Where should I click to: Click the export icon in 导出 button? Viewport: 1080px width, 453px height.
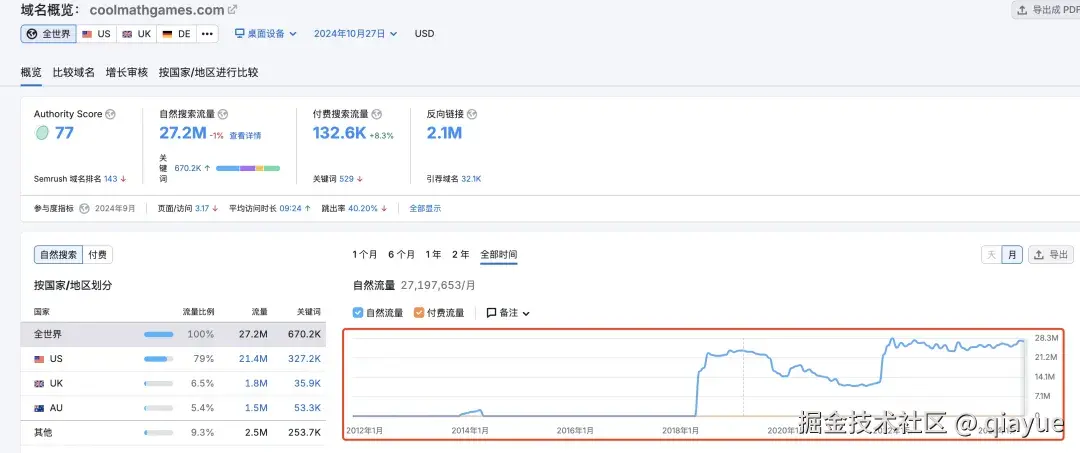[1040, 255]
